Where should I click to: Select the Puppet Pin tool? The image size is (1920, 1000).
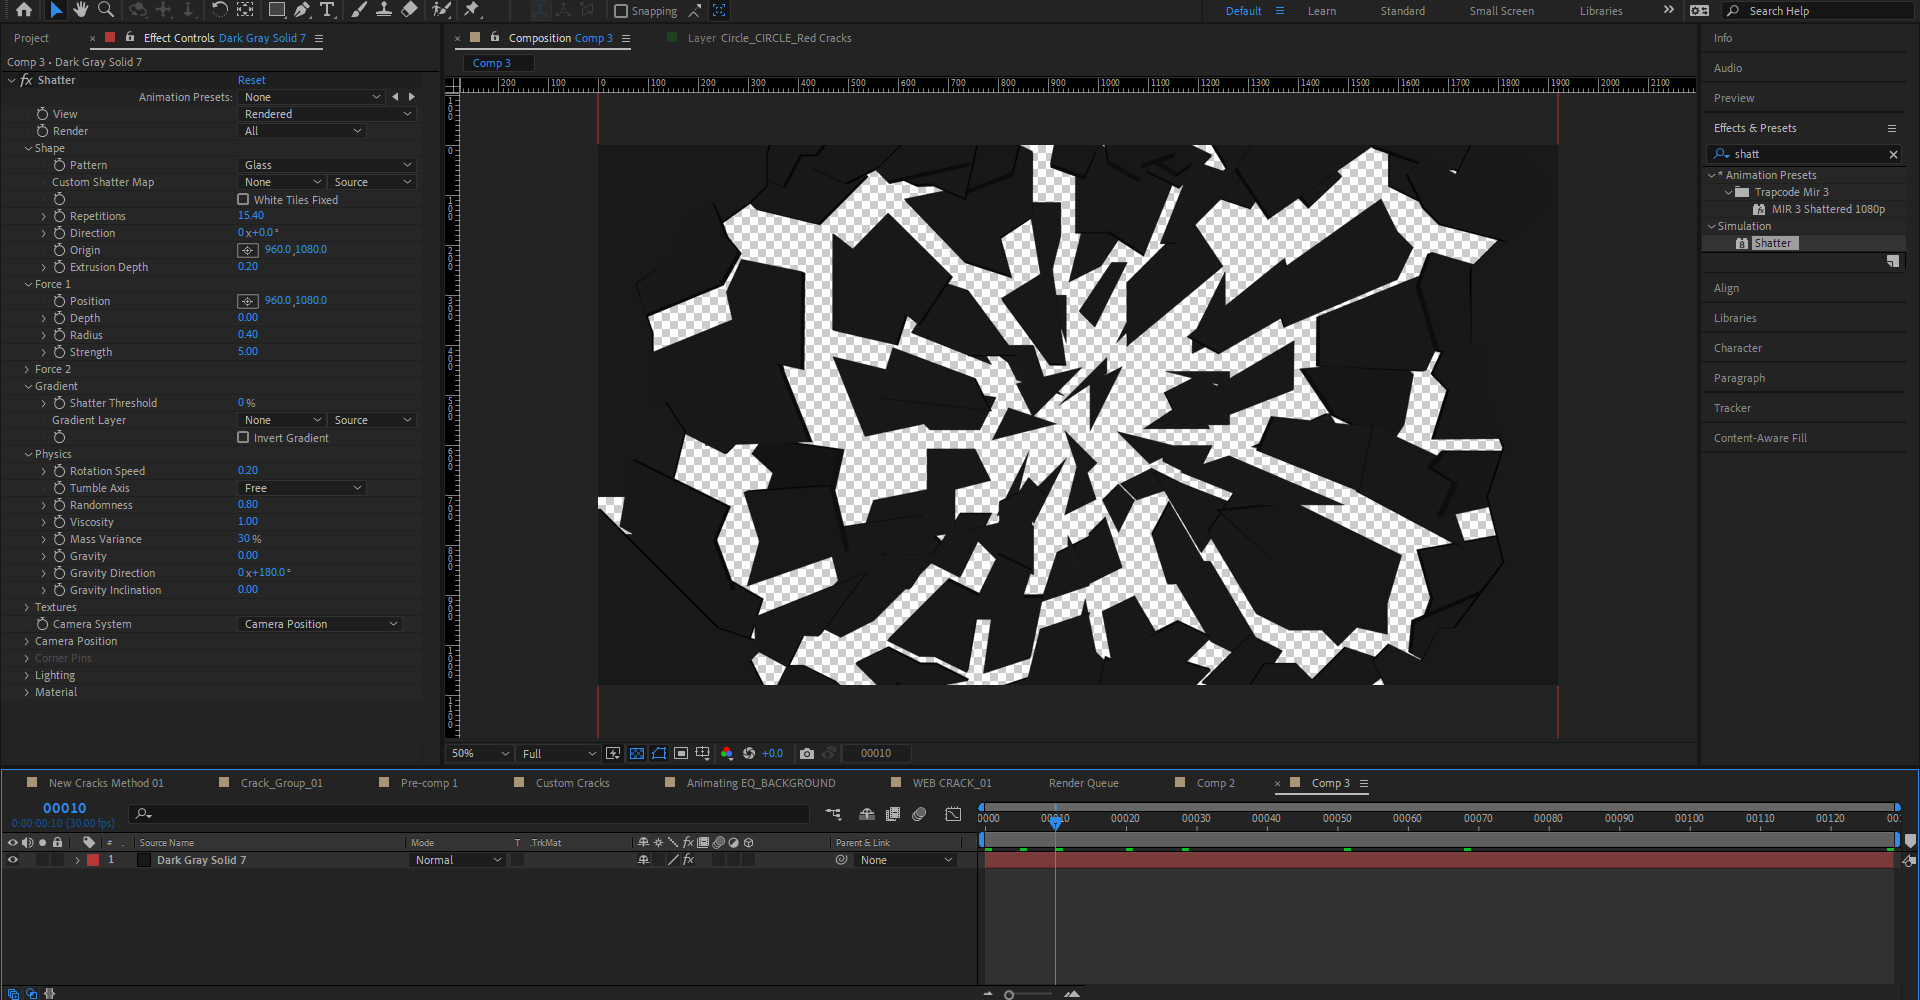coord(473,11)
